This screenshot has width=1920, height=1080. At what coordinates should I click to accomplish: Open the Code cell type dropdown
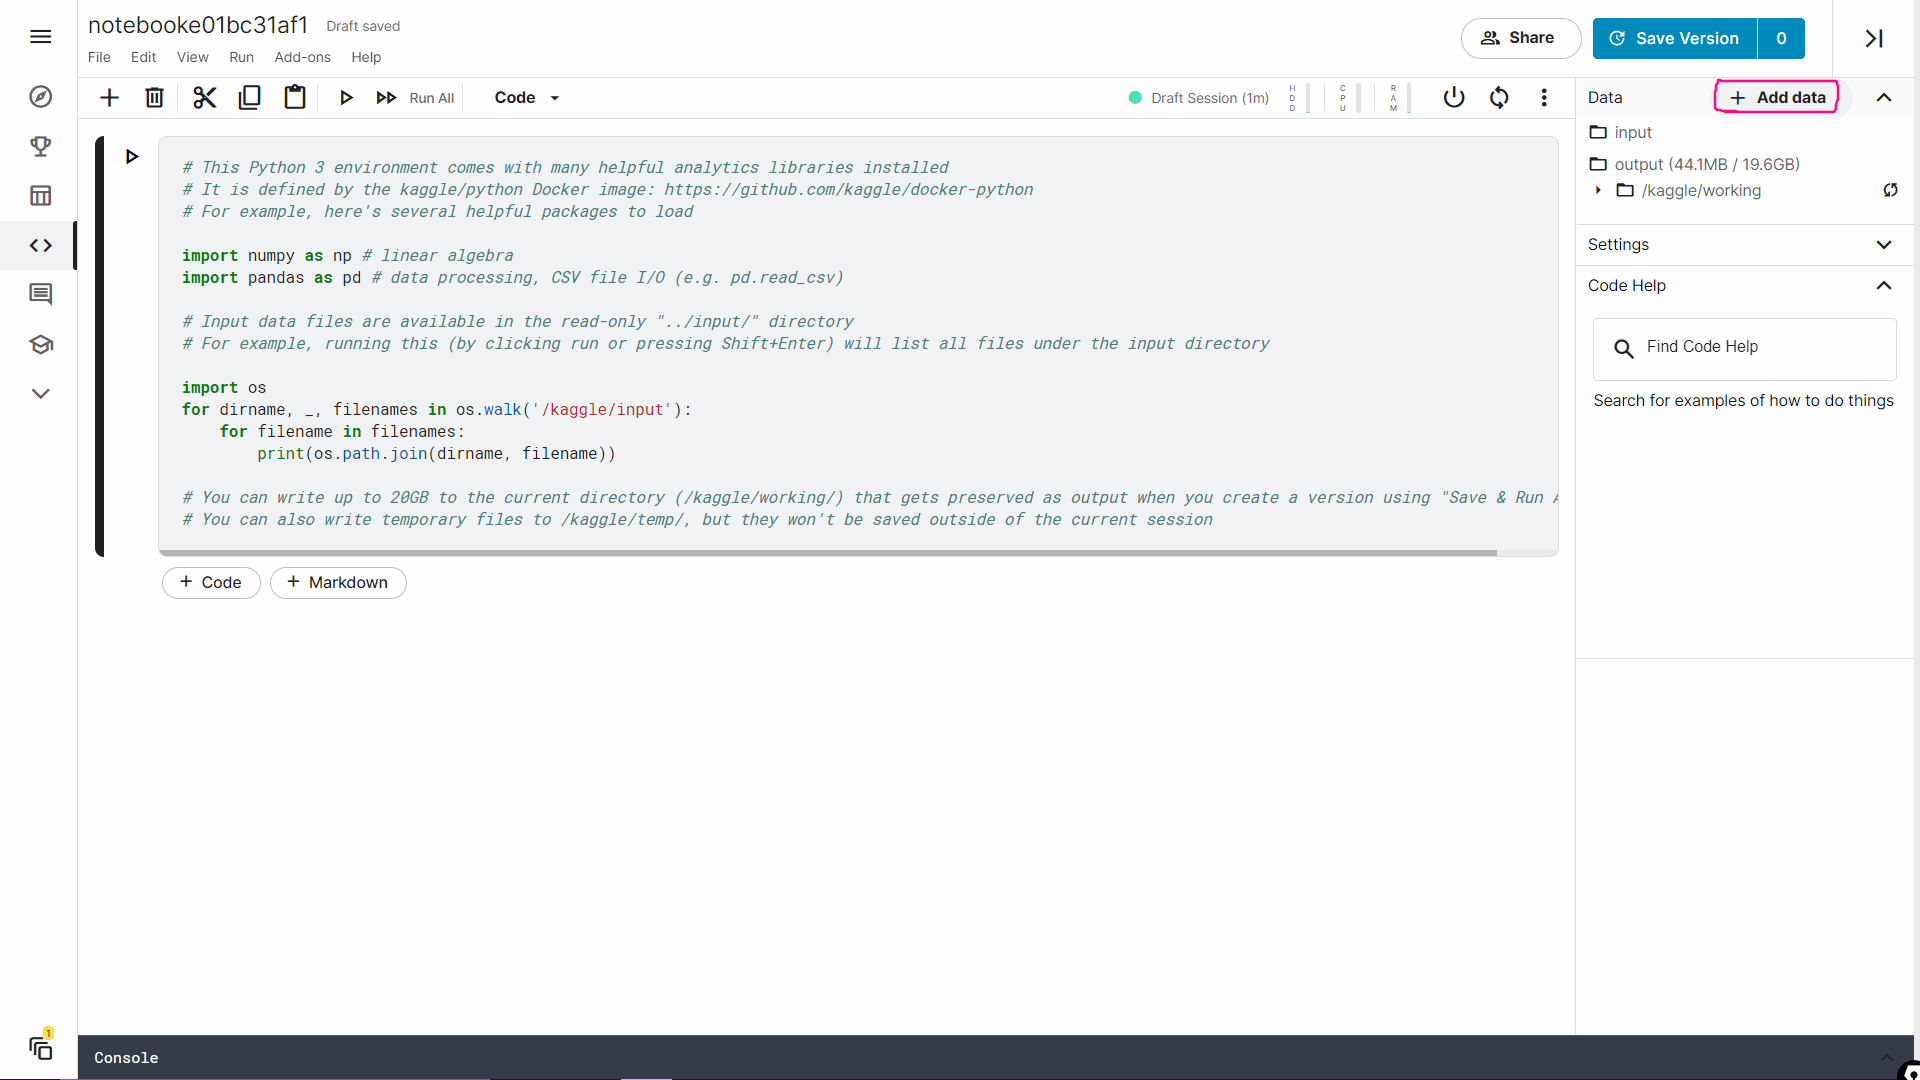coord(525,97)
